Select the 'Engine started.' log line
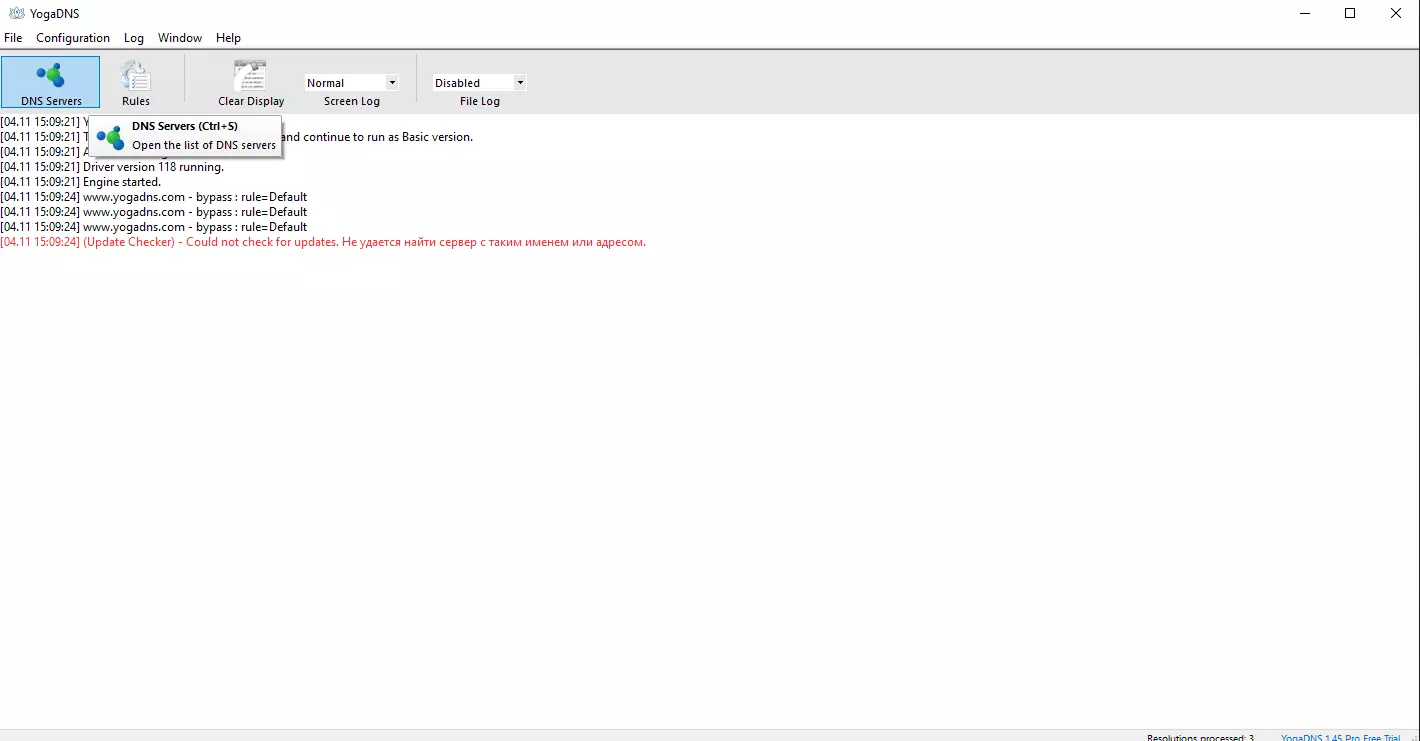 click(81, 182)
